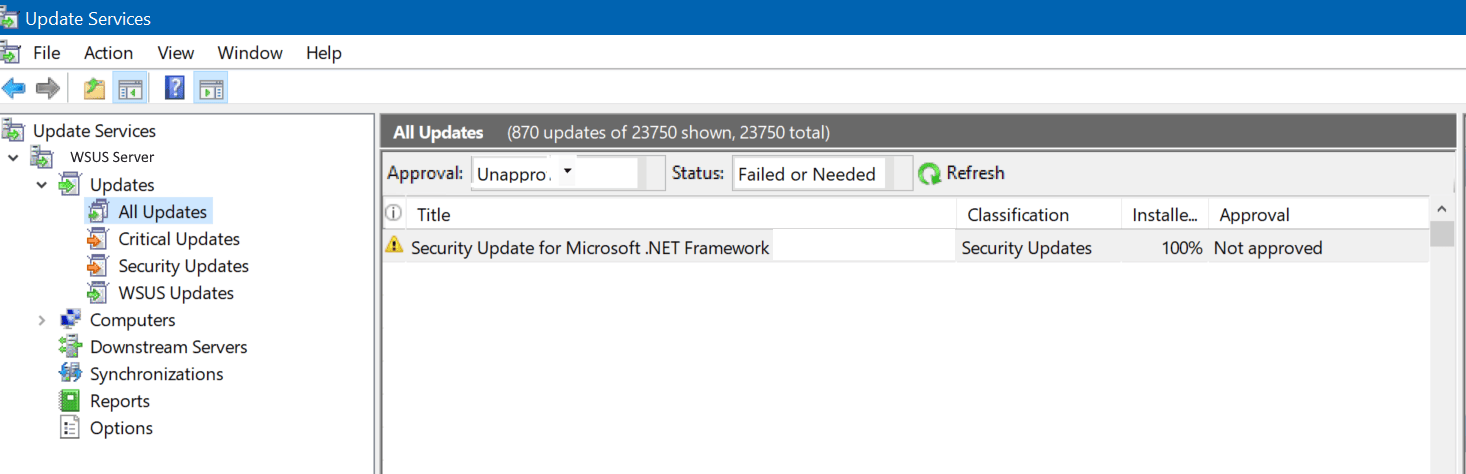Click the scrollbar up arrow in updates list

pos(1441,208)
